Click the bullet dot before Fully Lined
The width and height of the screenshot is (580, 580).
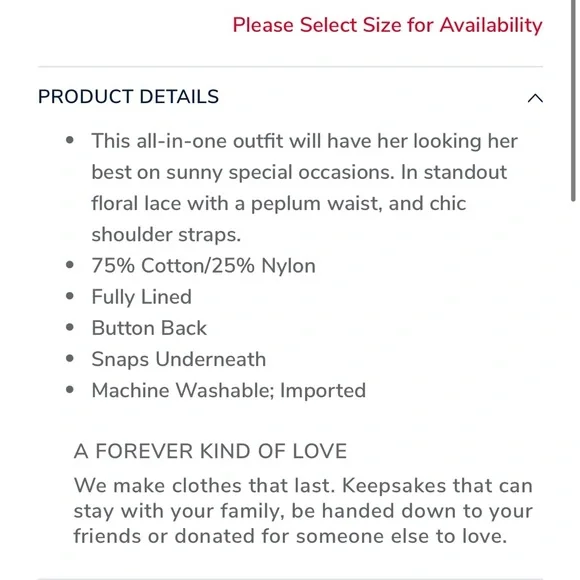(x=70, y=296)
